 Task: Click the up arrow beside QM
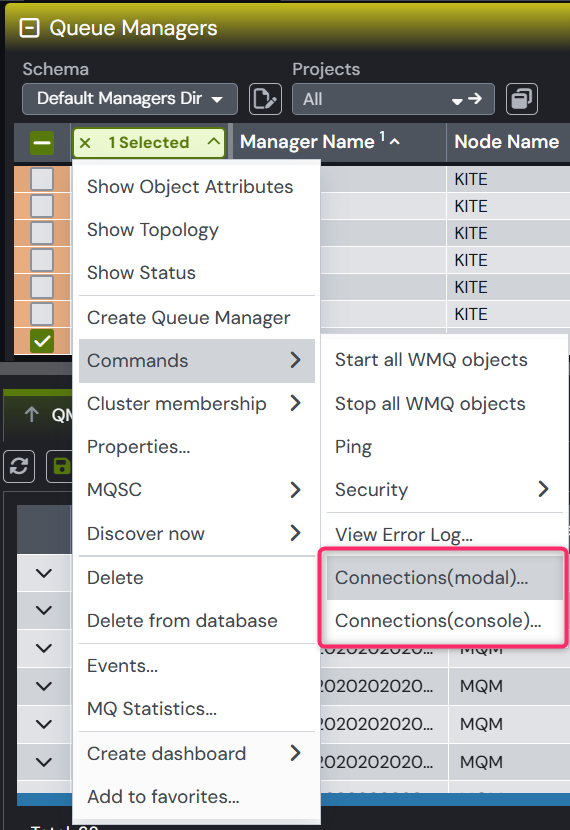coord(32,414)
